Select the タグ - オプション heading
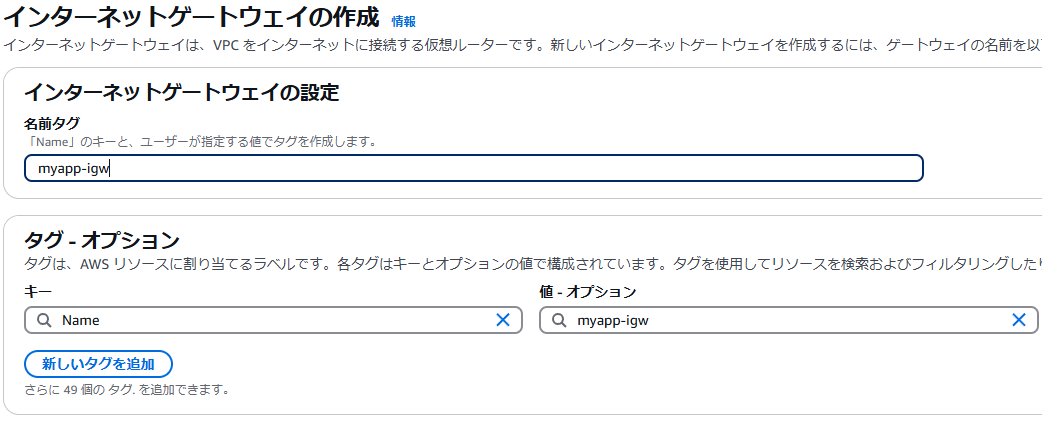1042x422 pixels. [102, 239]
